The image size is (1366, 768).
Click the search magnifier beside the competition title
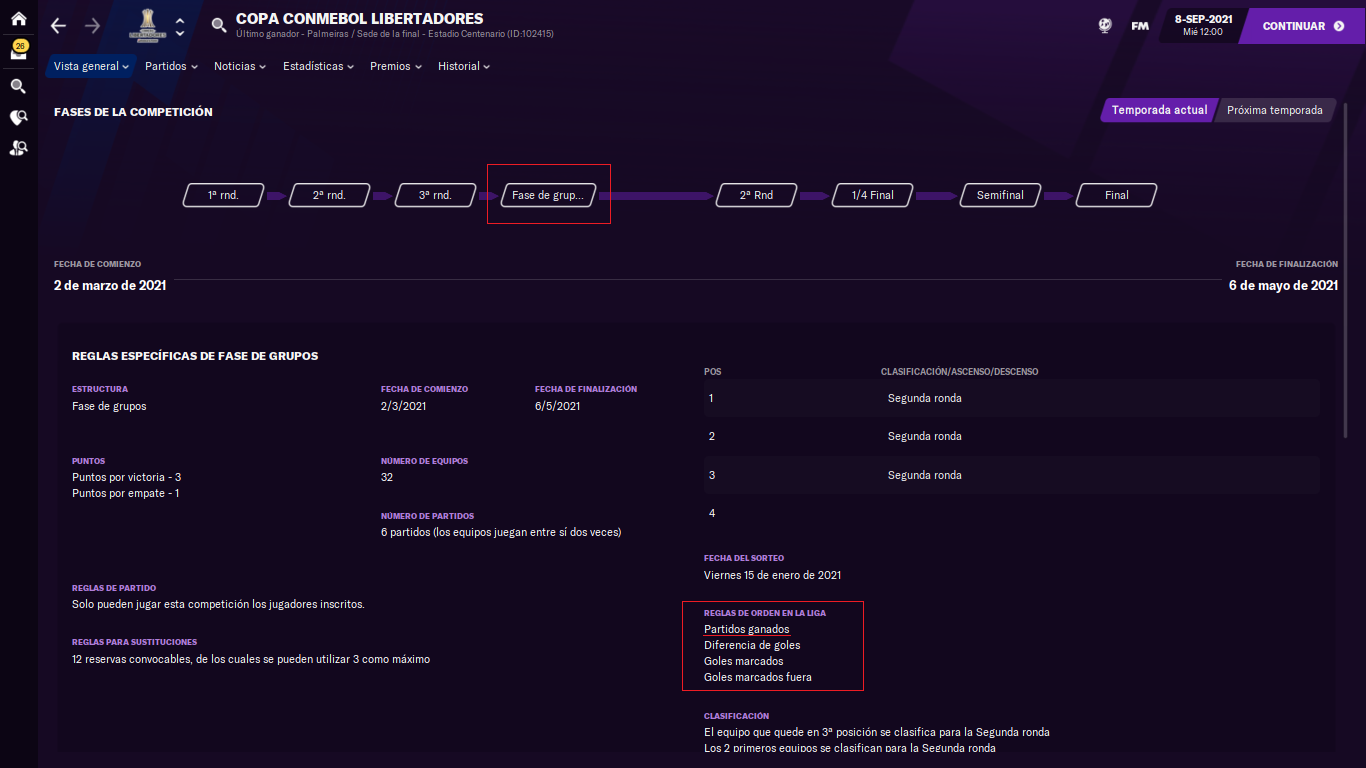[x=219, y=26]
